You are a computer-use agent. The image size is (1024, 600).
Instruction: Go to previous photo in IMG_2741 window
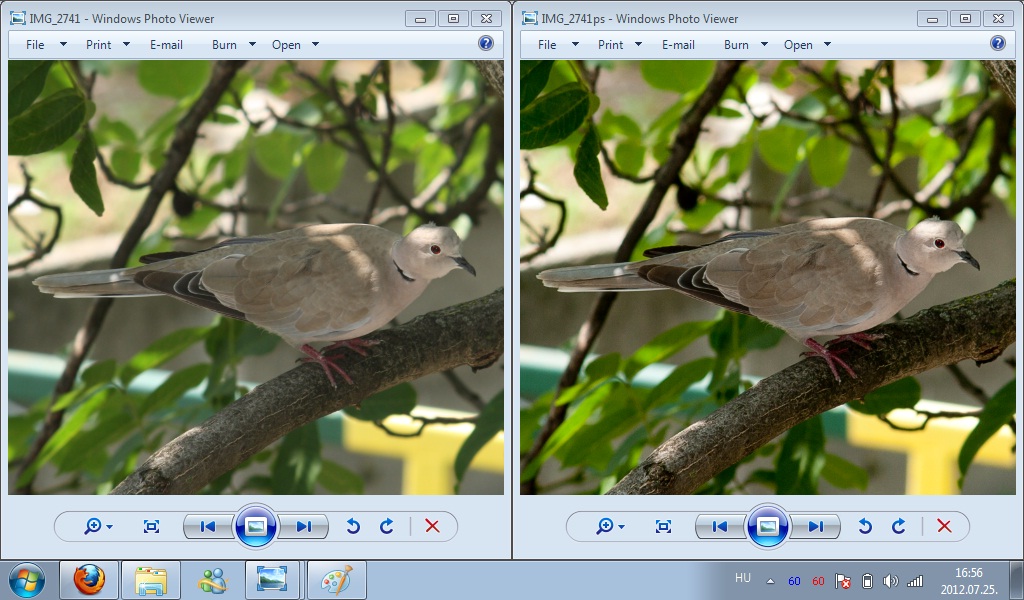pyautogui.click(x=208, y=526)
